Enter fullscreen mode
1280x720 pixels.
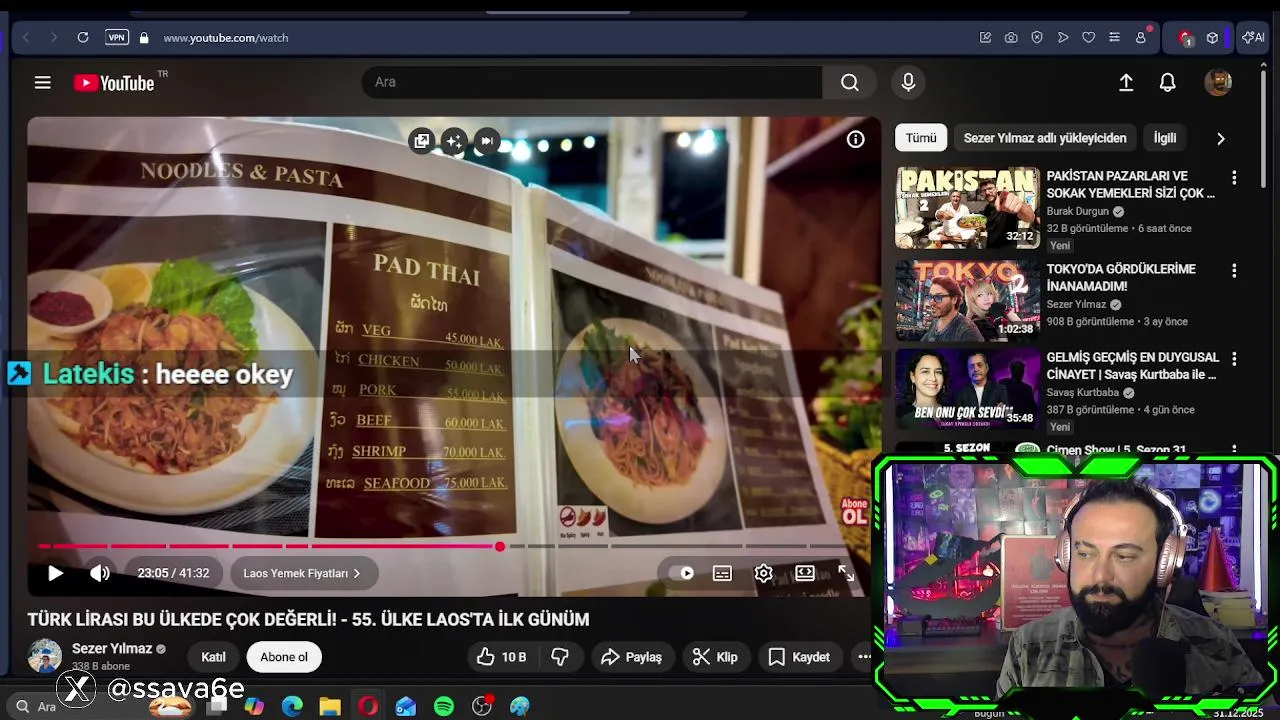click(x=846, y=573)
